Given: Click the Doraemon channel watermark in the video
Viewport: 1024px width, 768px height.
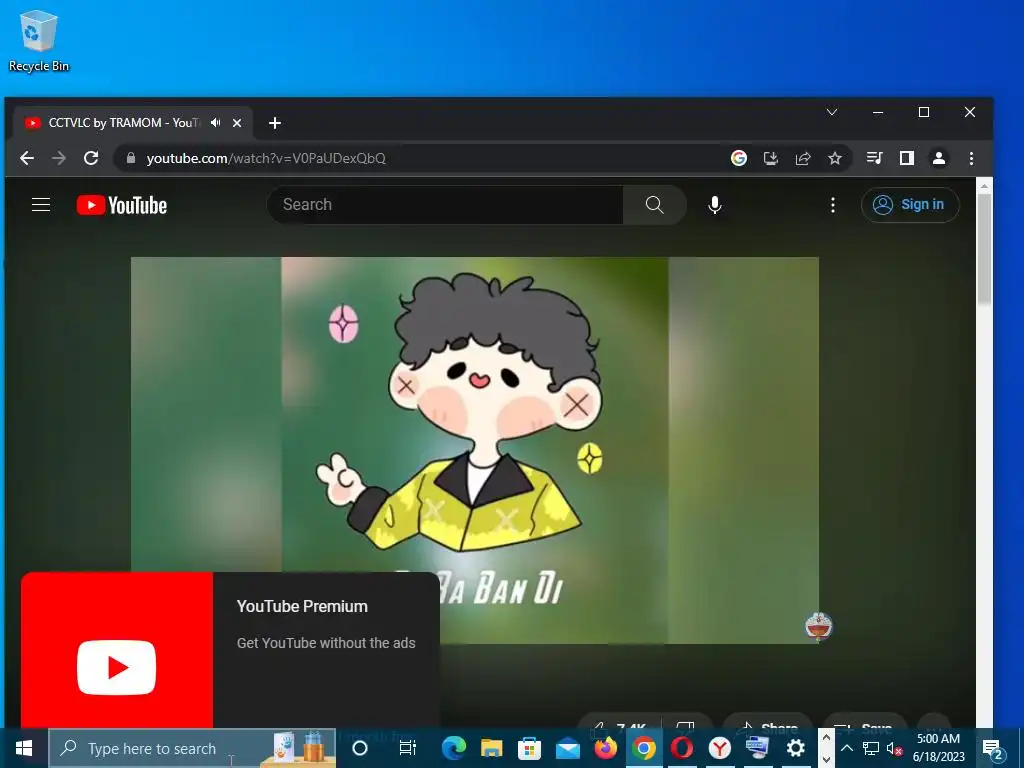Looking at the screenshot, I should click(x=818, y=627).
